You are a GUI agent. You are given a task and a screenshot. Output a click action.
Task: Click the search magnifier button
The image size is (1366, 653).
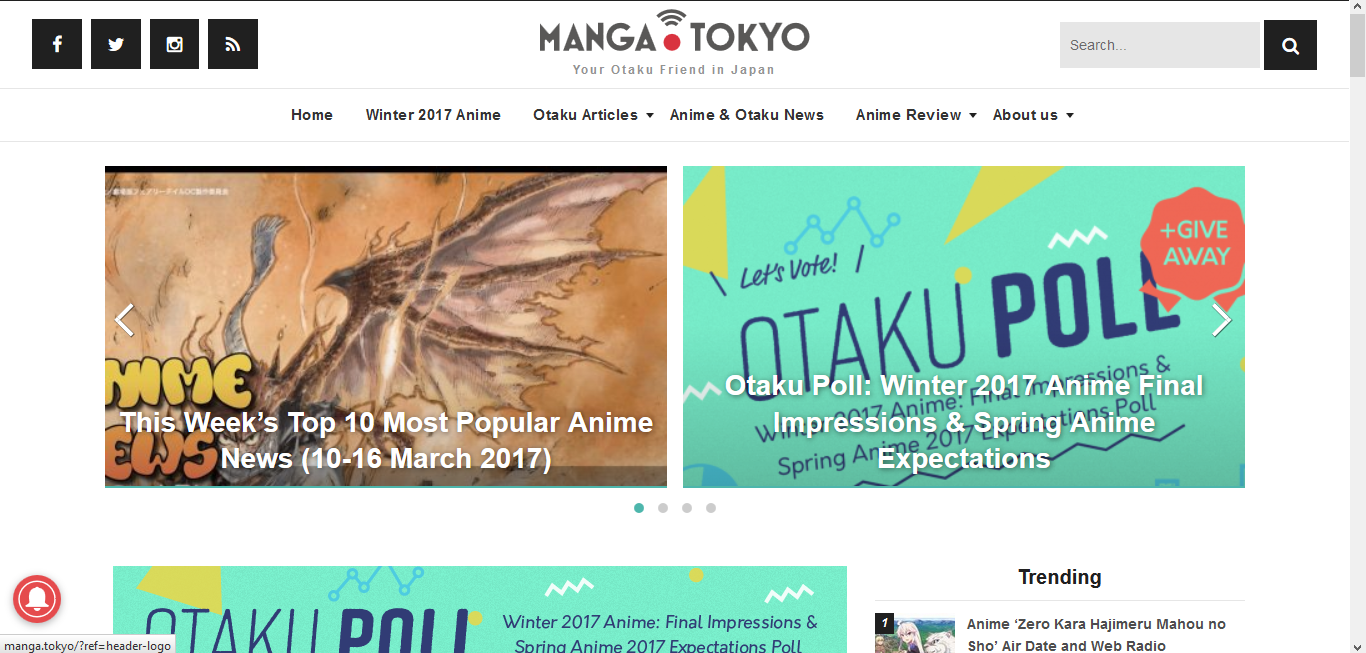(1290, 45)
